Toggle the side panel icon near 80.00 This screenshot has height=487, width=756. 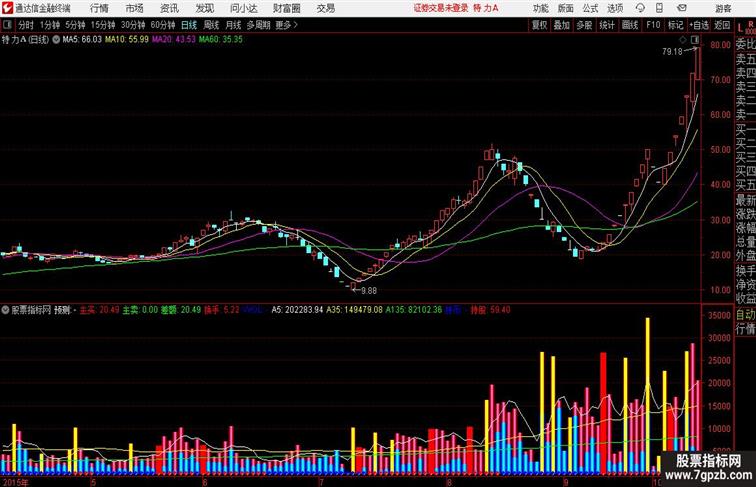695,40
